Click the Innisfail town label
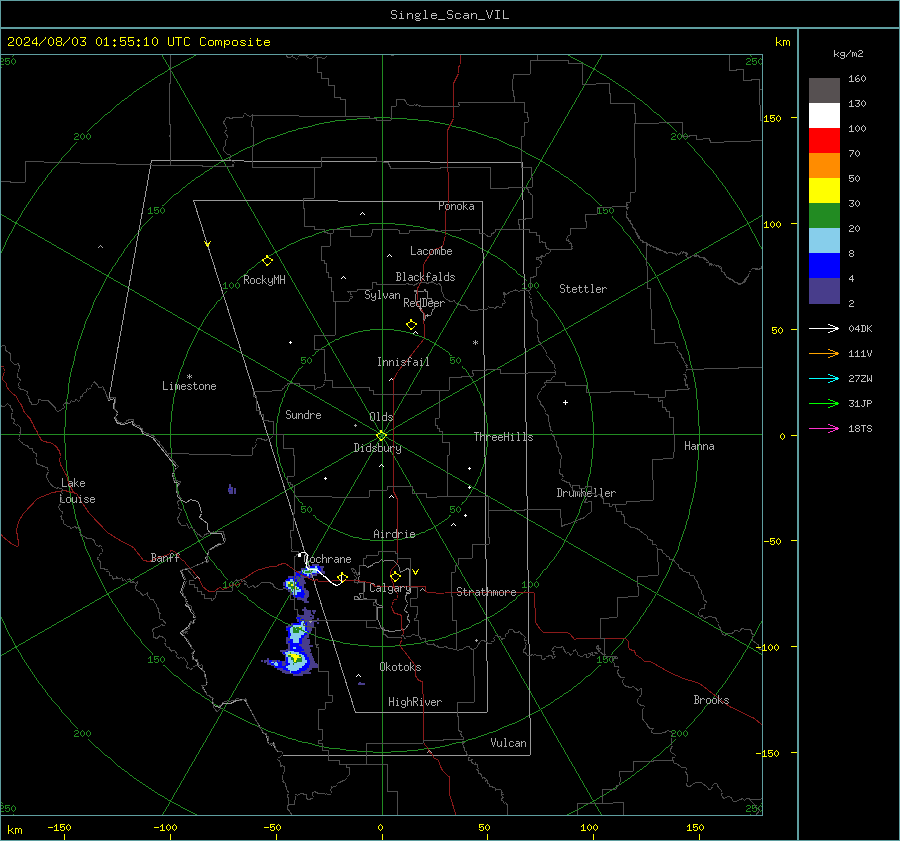900x841 pixels. (x=403, y=362)
